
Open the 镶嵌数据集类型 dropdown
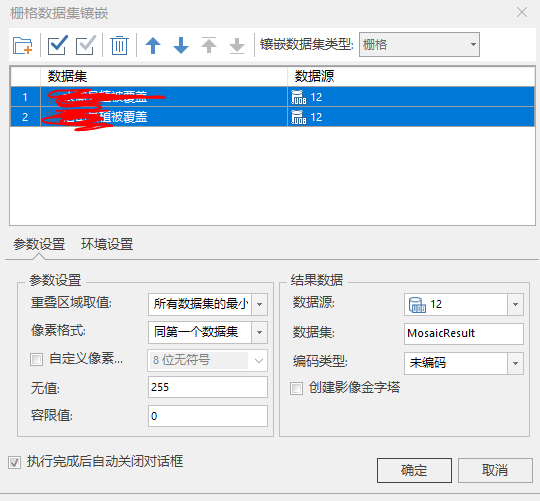(419, 44)
